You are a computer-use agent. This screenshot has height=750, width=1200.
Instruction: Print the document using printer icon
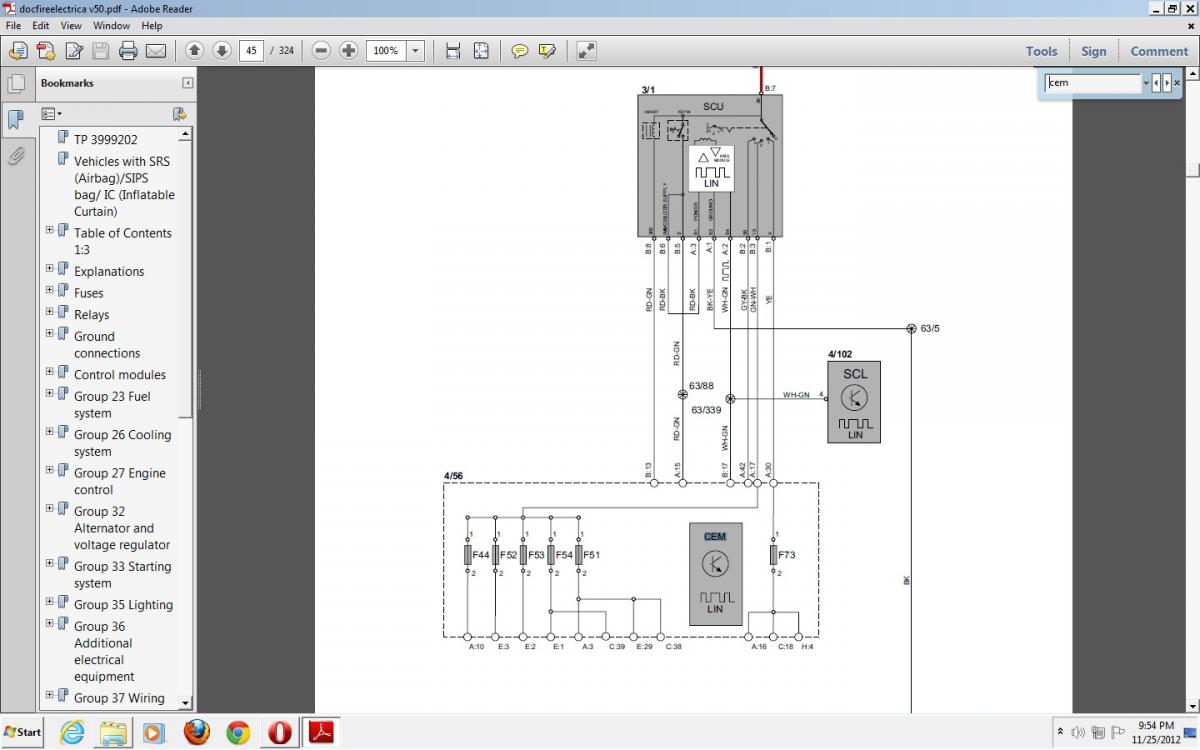(128, 50)
